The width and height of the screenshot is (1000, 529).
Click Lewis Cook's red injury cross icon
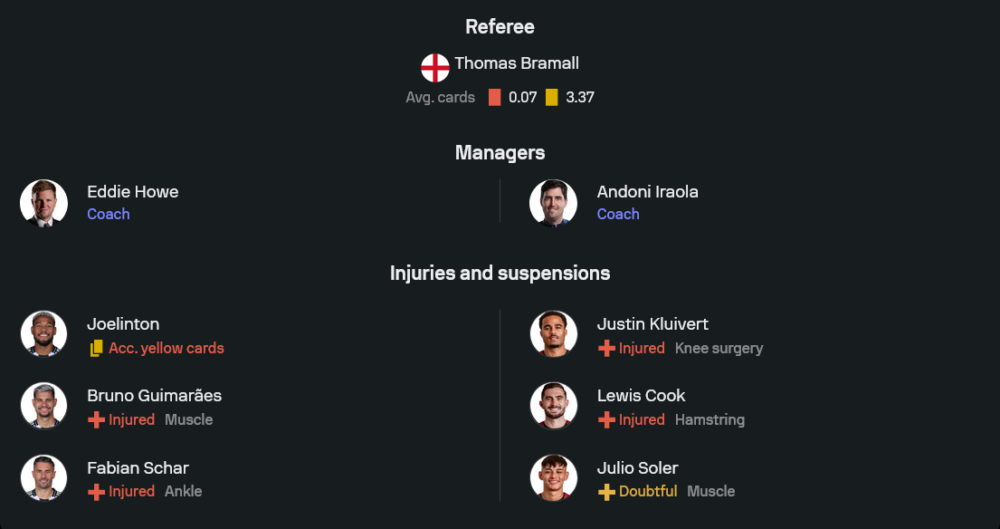point(606,420)
